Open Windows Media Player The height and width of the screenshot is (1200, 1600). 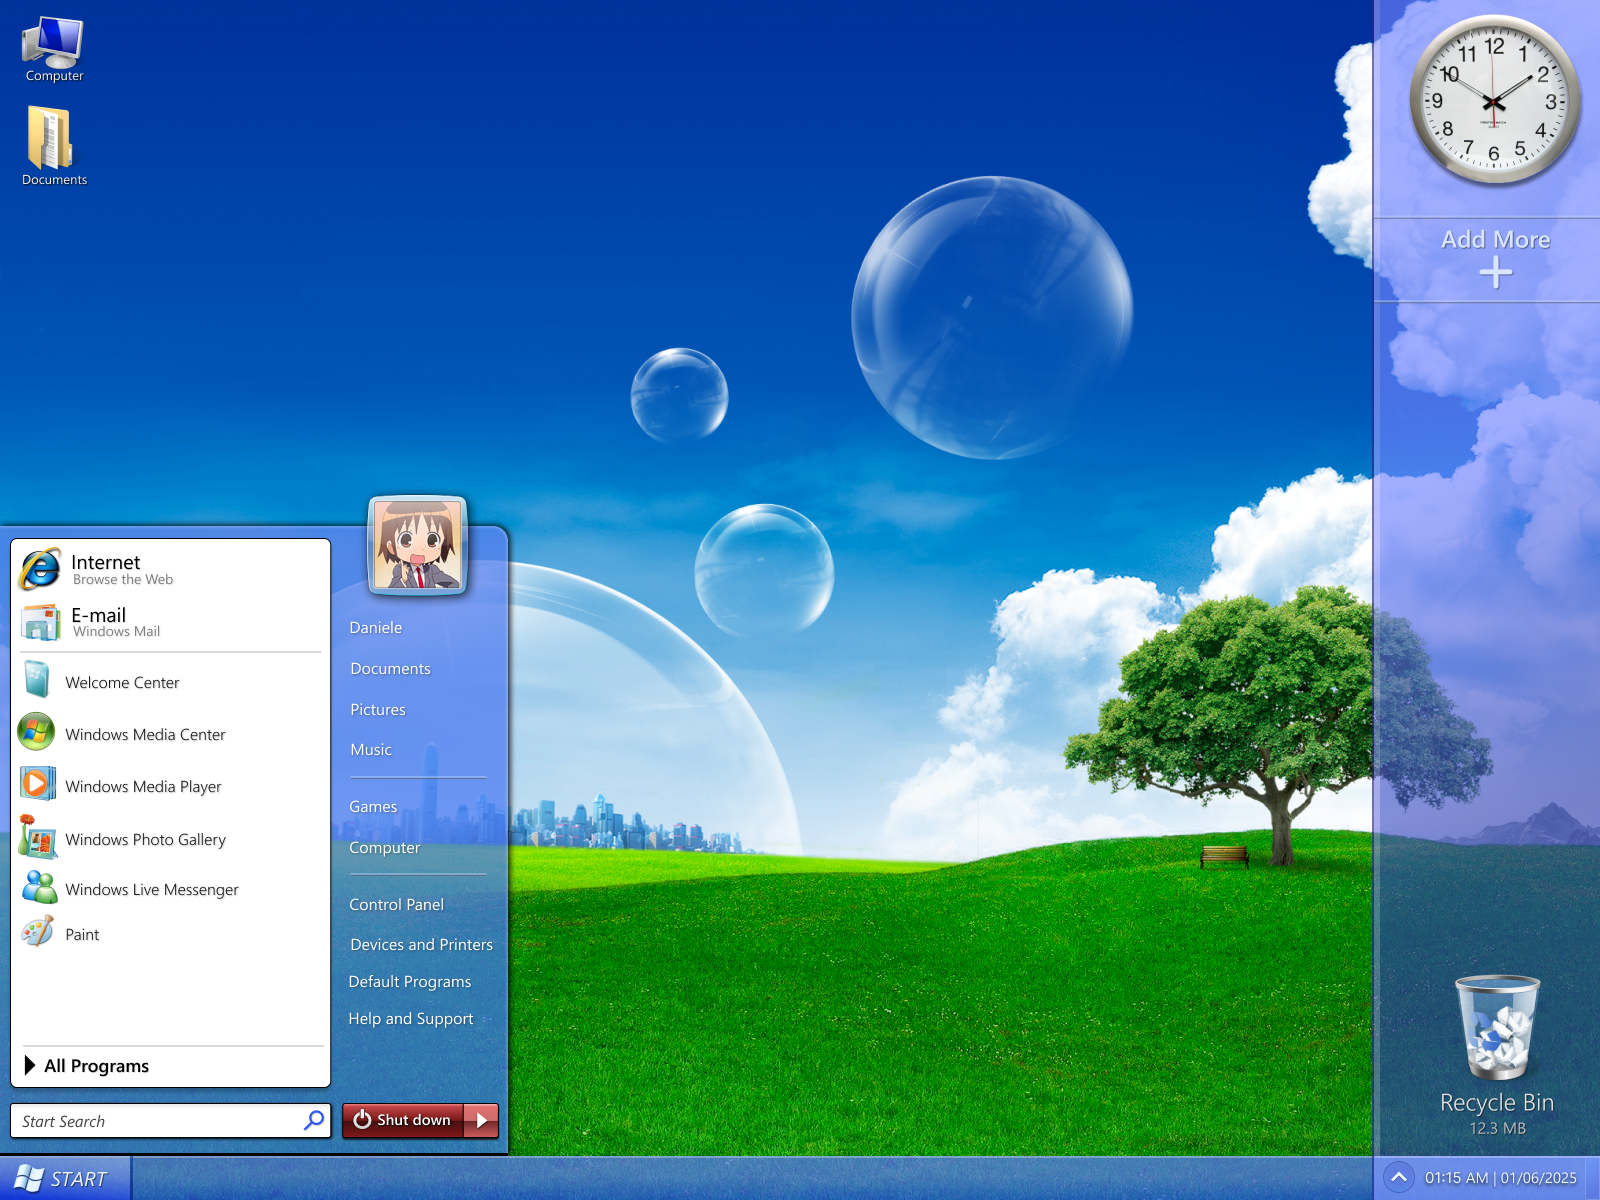coord(142,786)
